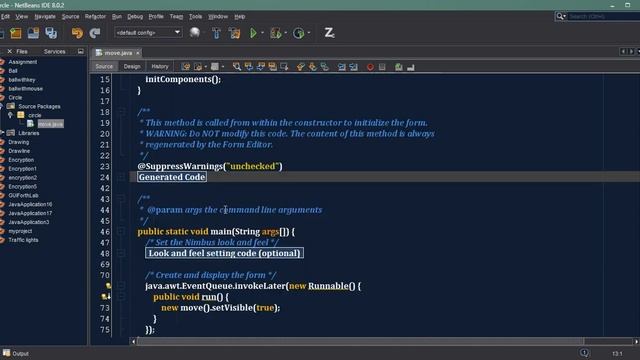640x360 pixels.
Task: Click the Find Selection magnifier icon
Action: (x=237, y=67)
